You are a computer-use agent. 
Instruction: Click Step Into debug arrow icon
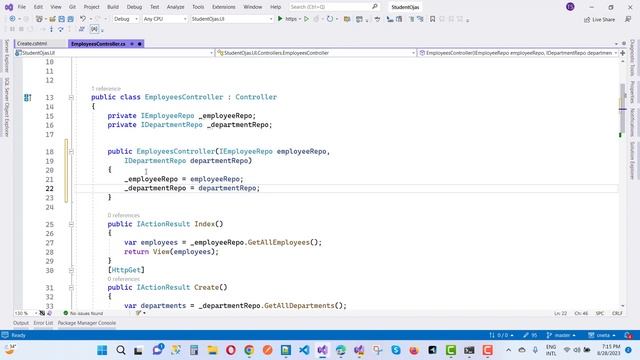tap(51, 29)
